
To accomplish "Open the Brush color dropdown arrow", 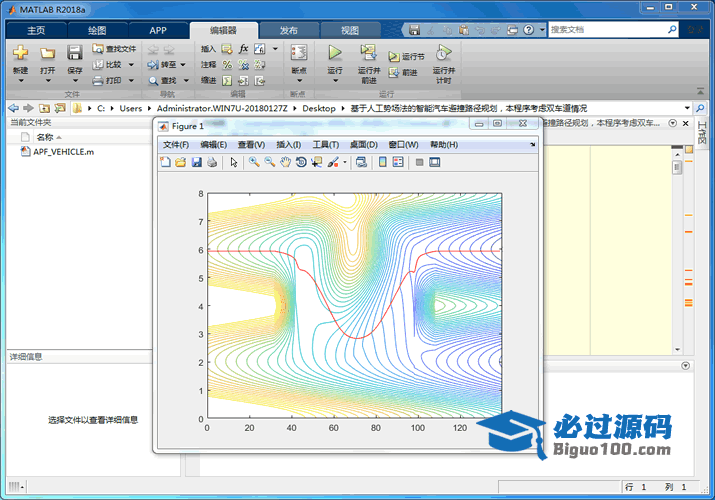I will point(345,162).
